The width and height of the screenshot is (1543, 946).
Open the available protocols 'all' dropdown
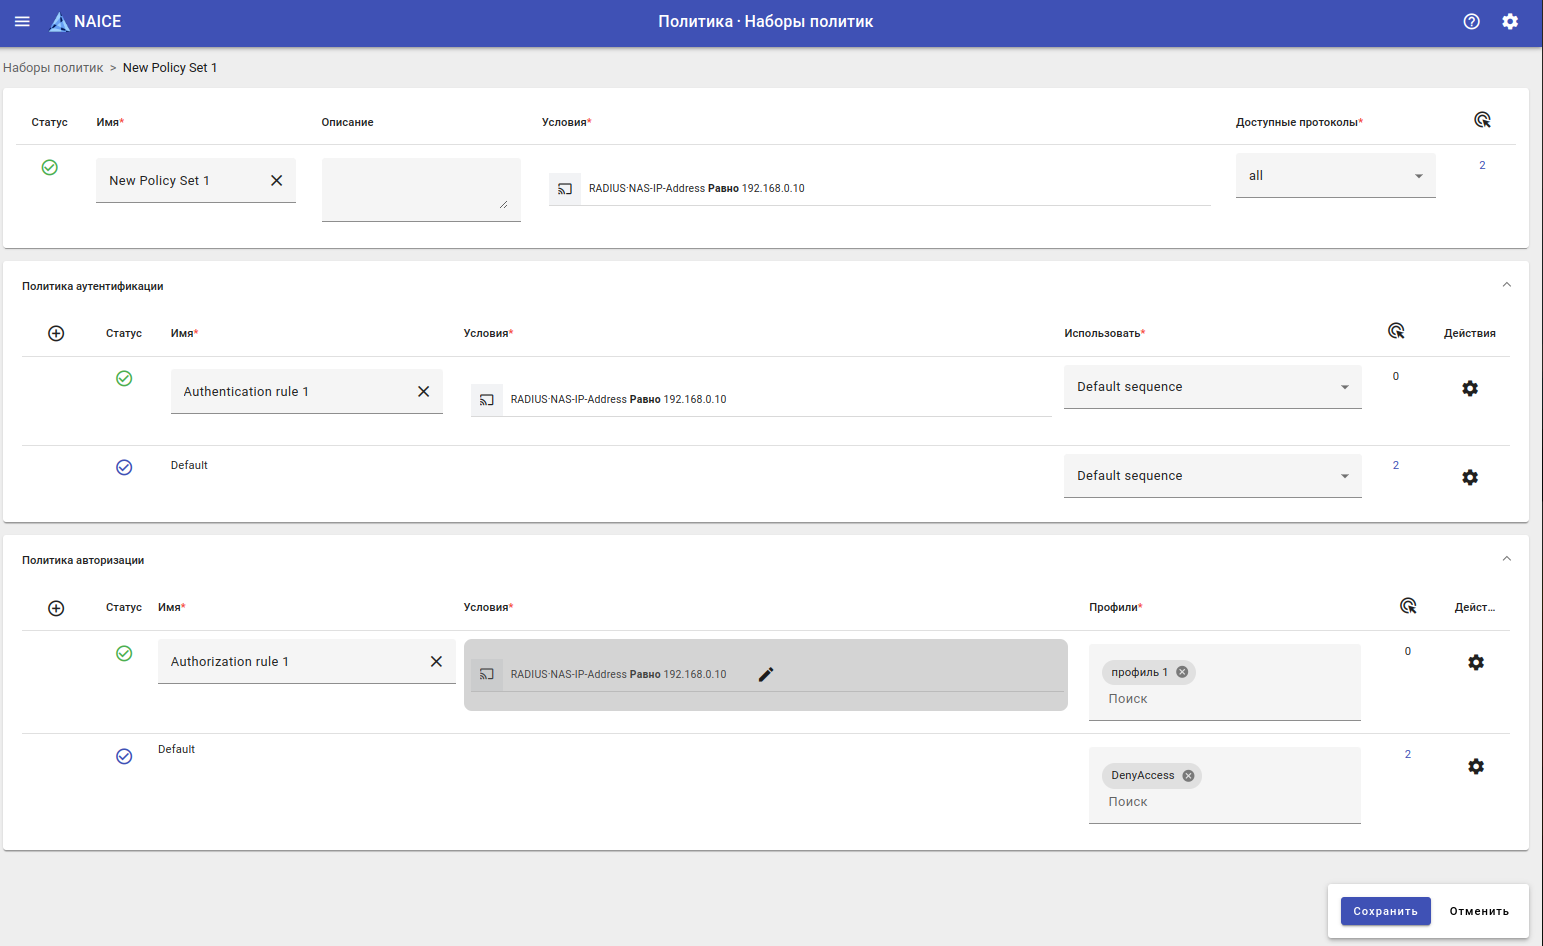1335,176
